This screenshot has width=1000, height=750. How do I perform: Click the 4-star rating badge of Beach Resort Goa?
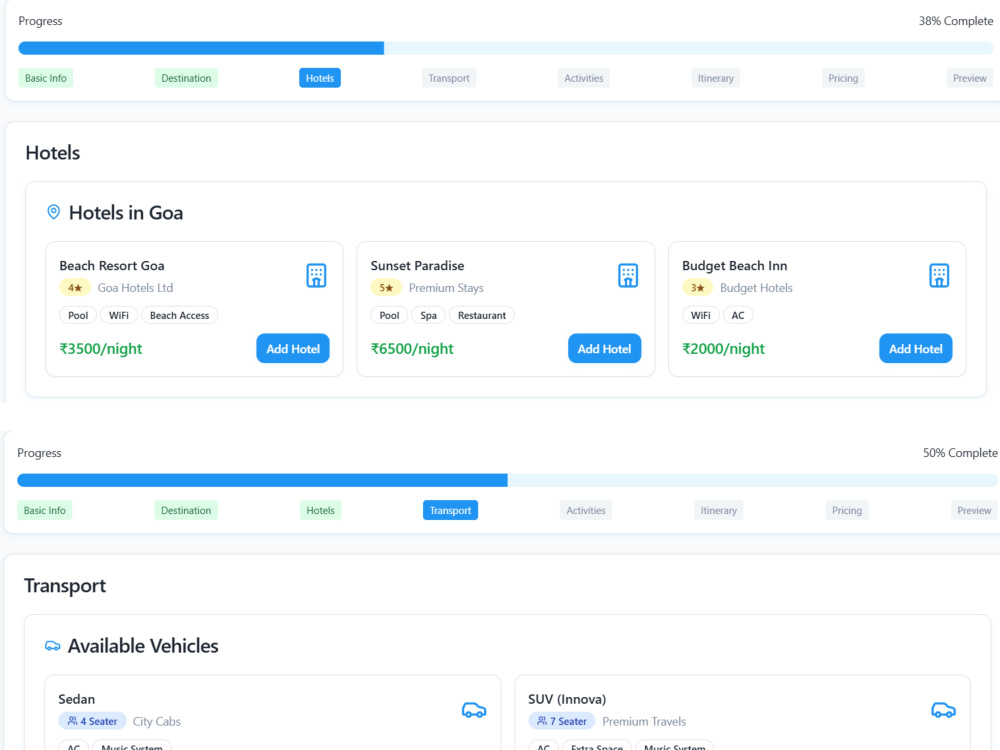(75, 288)
